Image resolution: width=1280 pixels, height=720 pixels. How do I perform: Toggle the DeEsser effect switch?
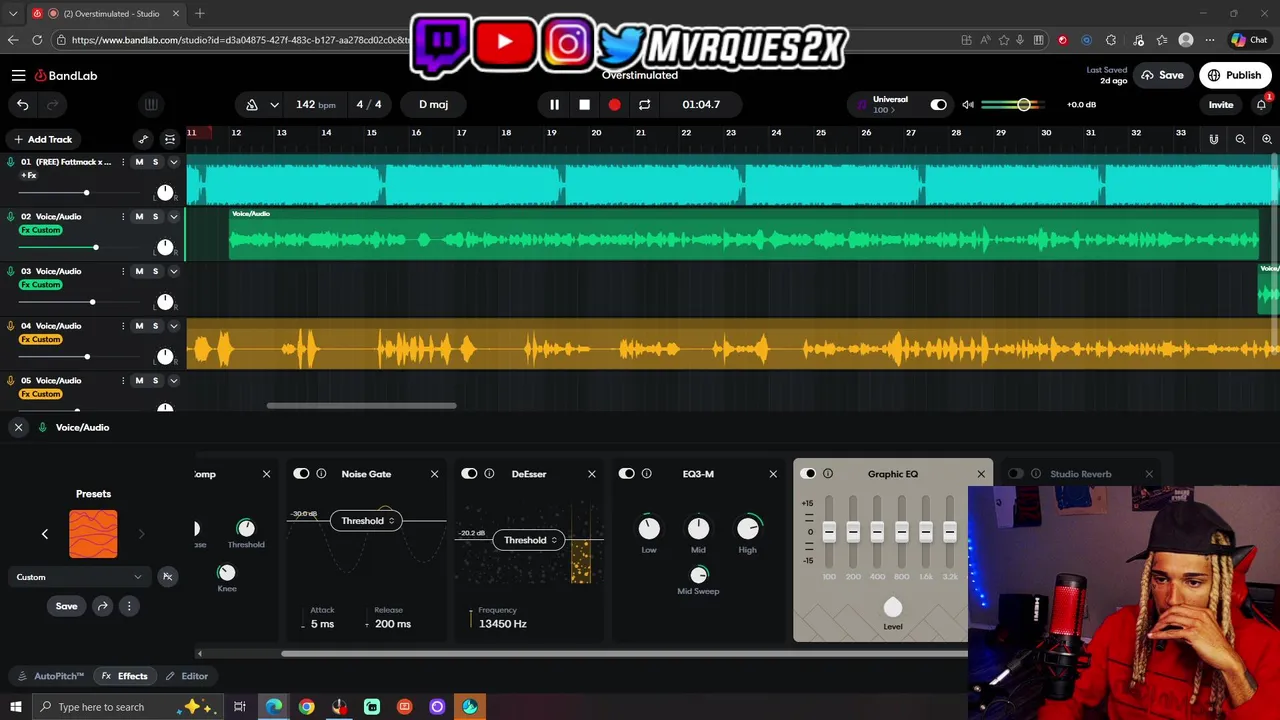(469, 474)
